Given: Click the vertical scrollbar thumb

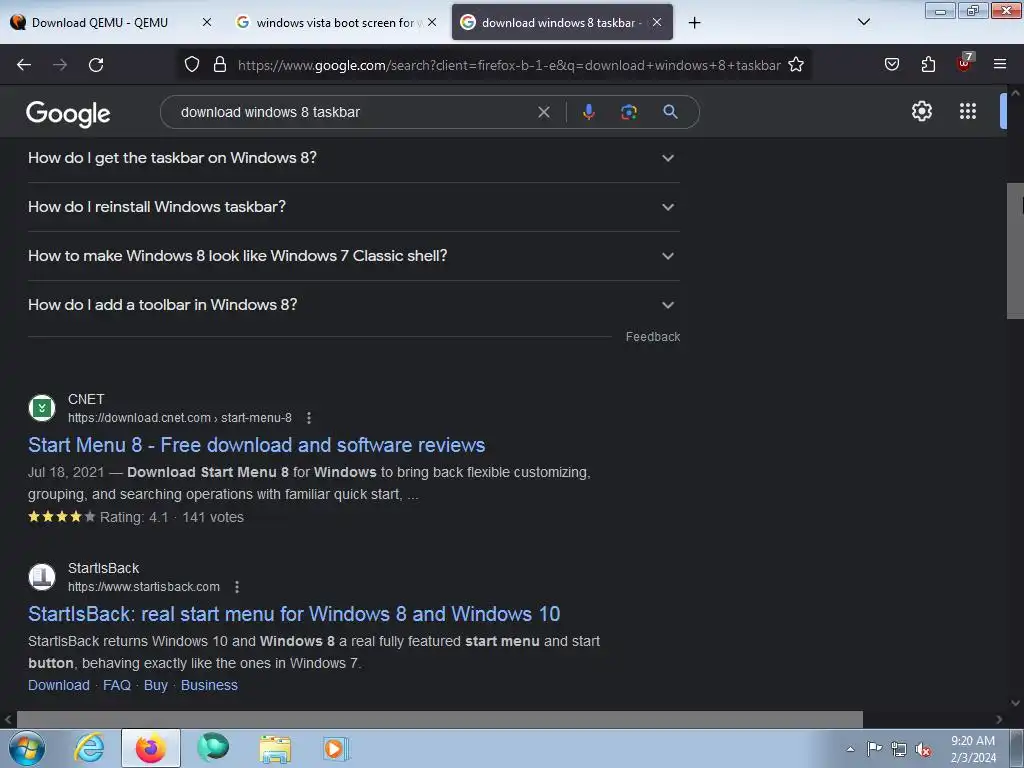Looking at the screenshot, I should pyautogui.click(x=1015, y=251).
